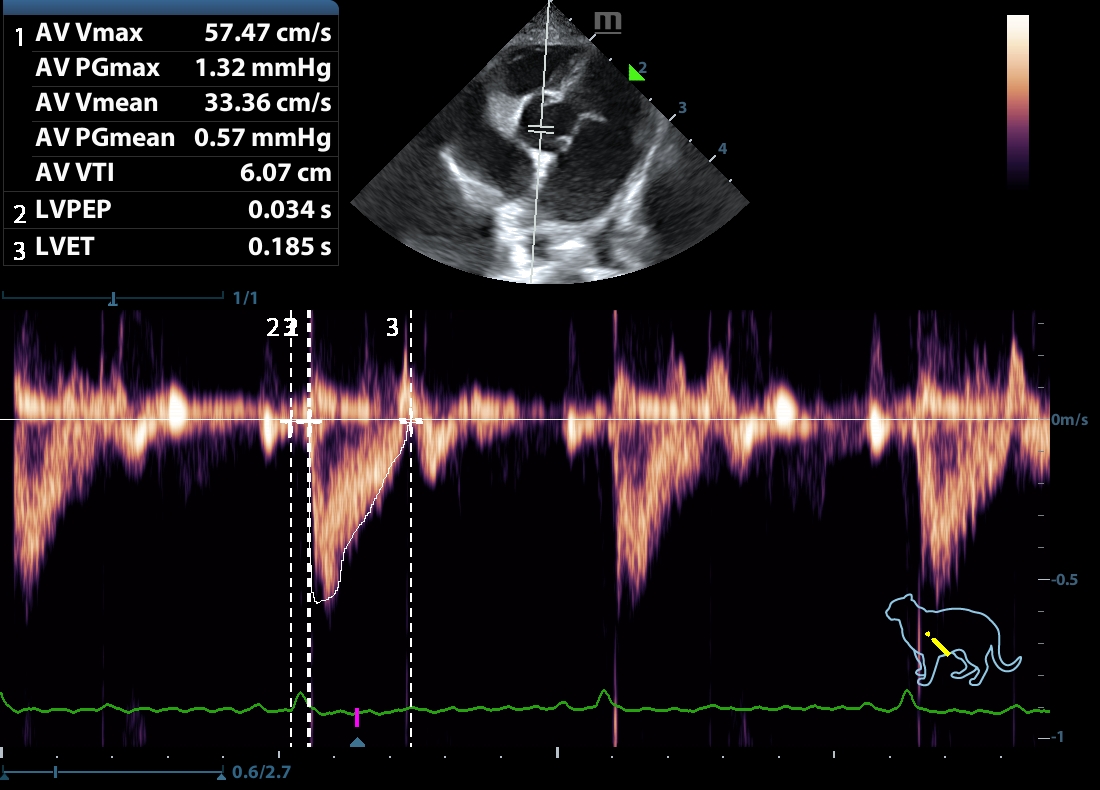Click the green focus triangle on the depth scale
Image resolution: width=1100 pixels, height=790 pixels.
634,71
